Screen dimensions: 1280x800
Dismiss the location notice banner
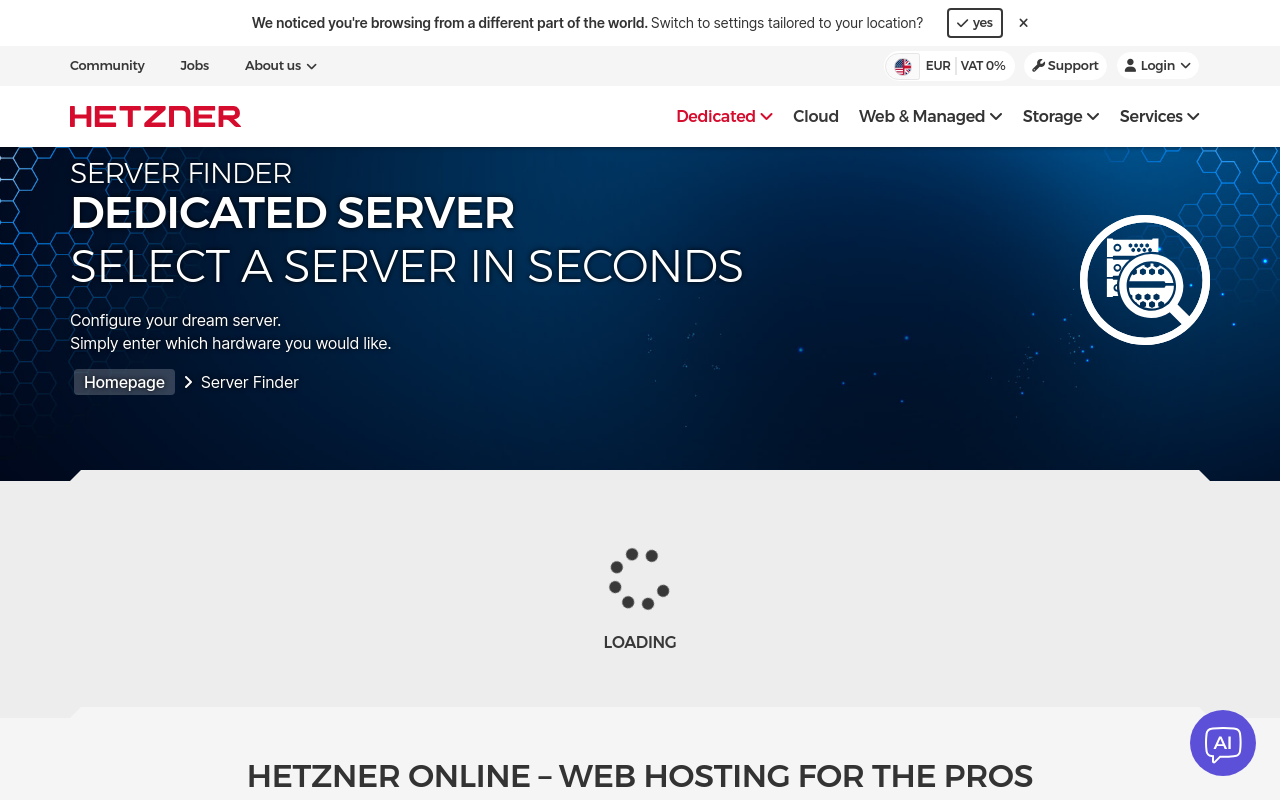click(1023, 23)
